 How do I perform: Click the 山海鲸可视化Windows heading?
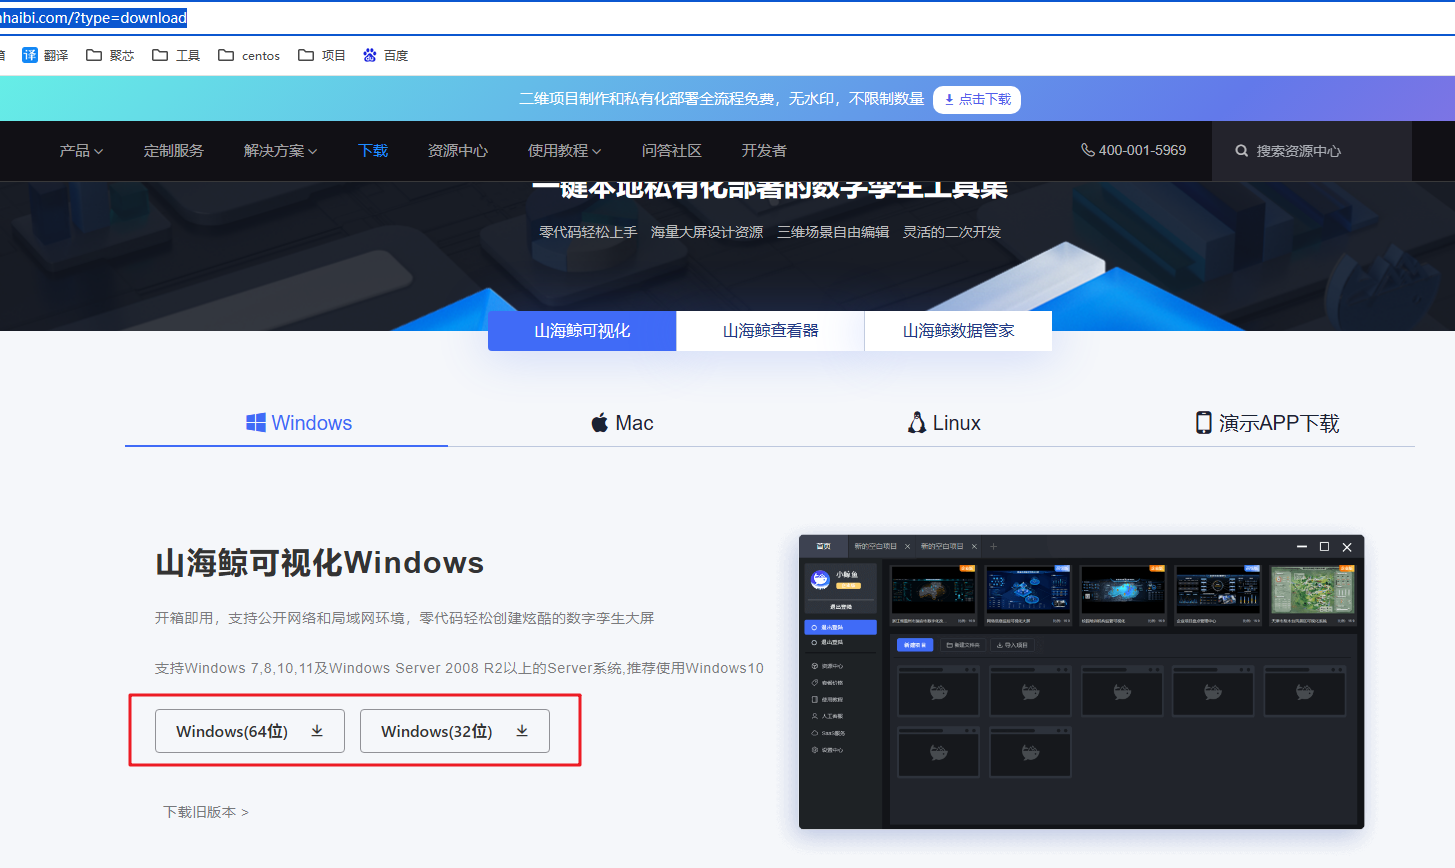coord(320,563)
